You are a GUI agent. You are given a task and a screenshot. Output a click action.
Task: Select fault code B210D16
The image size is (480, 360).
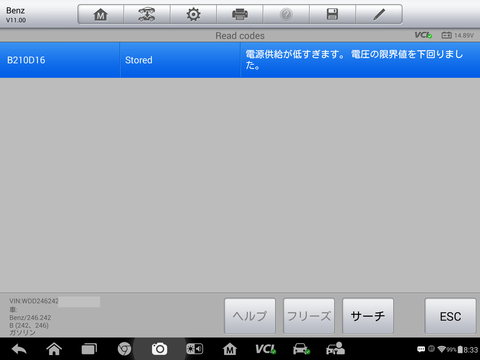pos(26,60)
